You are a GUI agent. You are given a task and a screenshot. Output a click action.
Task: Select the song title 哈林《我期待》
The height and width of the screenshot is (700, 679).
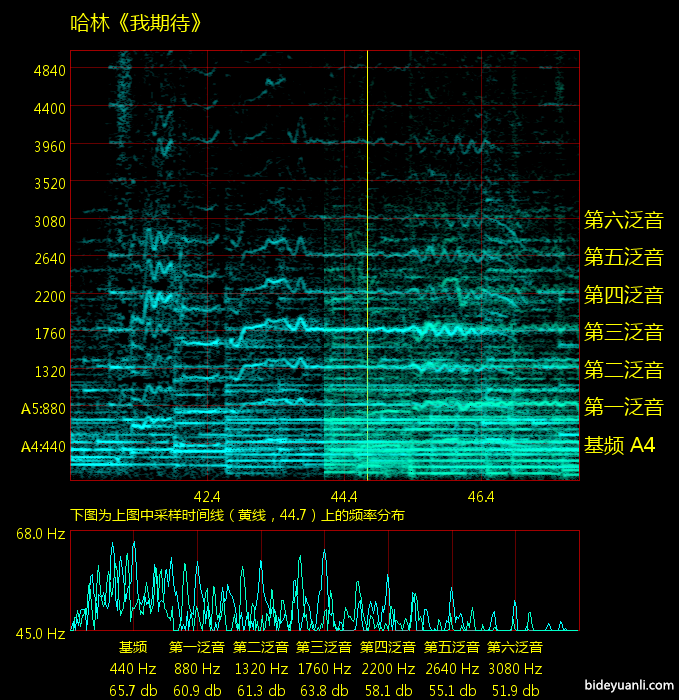click(136, 22)
